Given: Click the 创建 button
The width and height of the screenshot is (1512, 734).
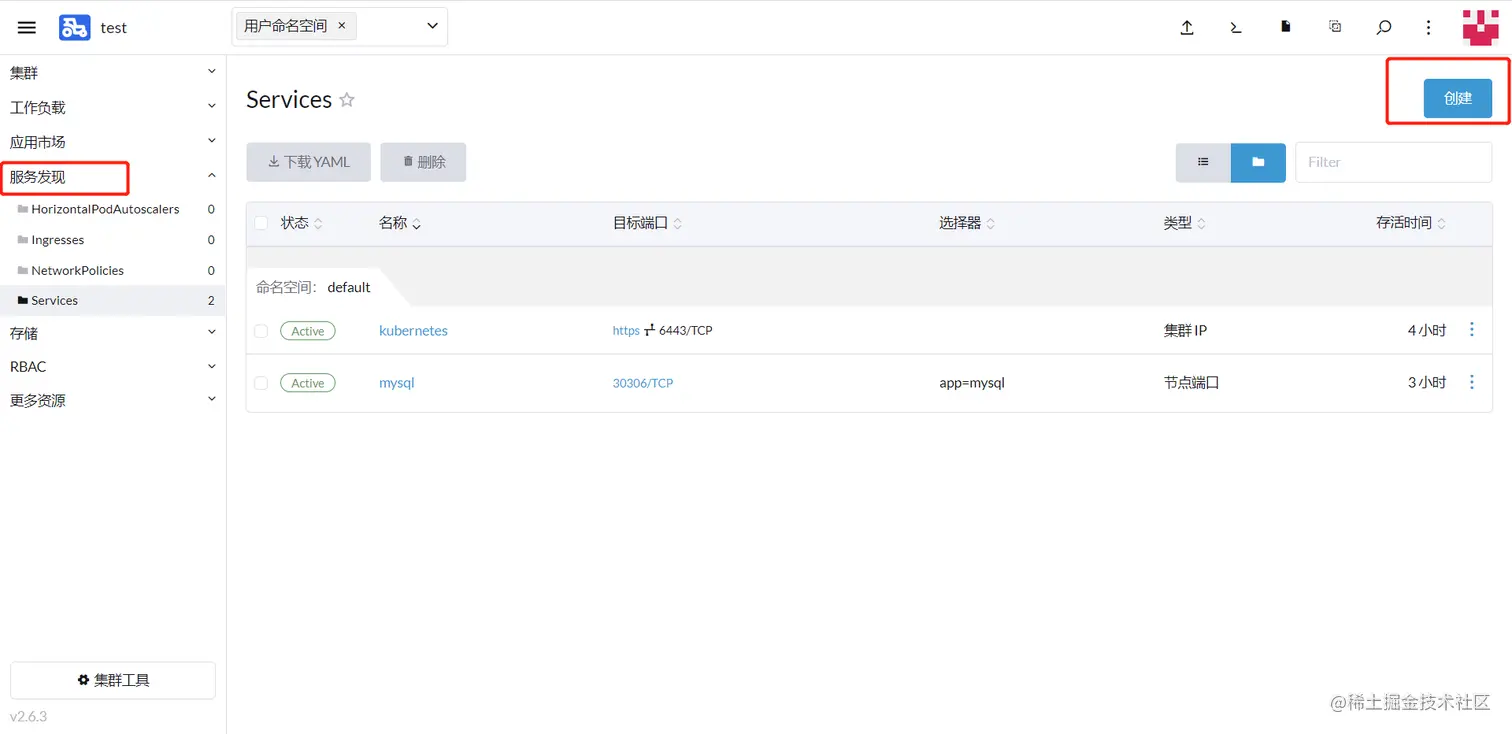Looking at the screenshot, I should pos(1458,98).
